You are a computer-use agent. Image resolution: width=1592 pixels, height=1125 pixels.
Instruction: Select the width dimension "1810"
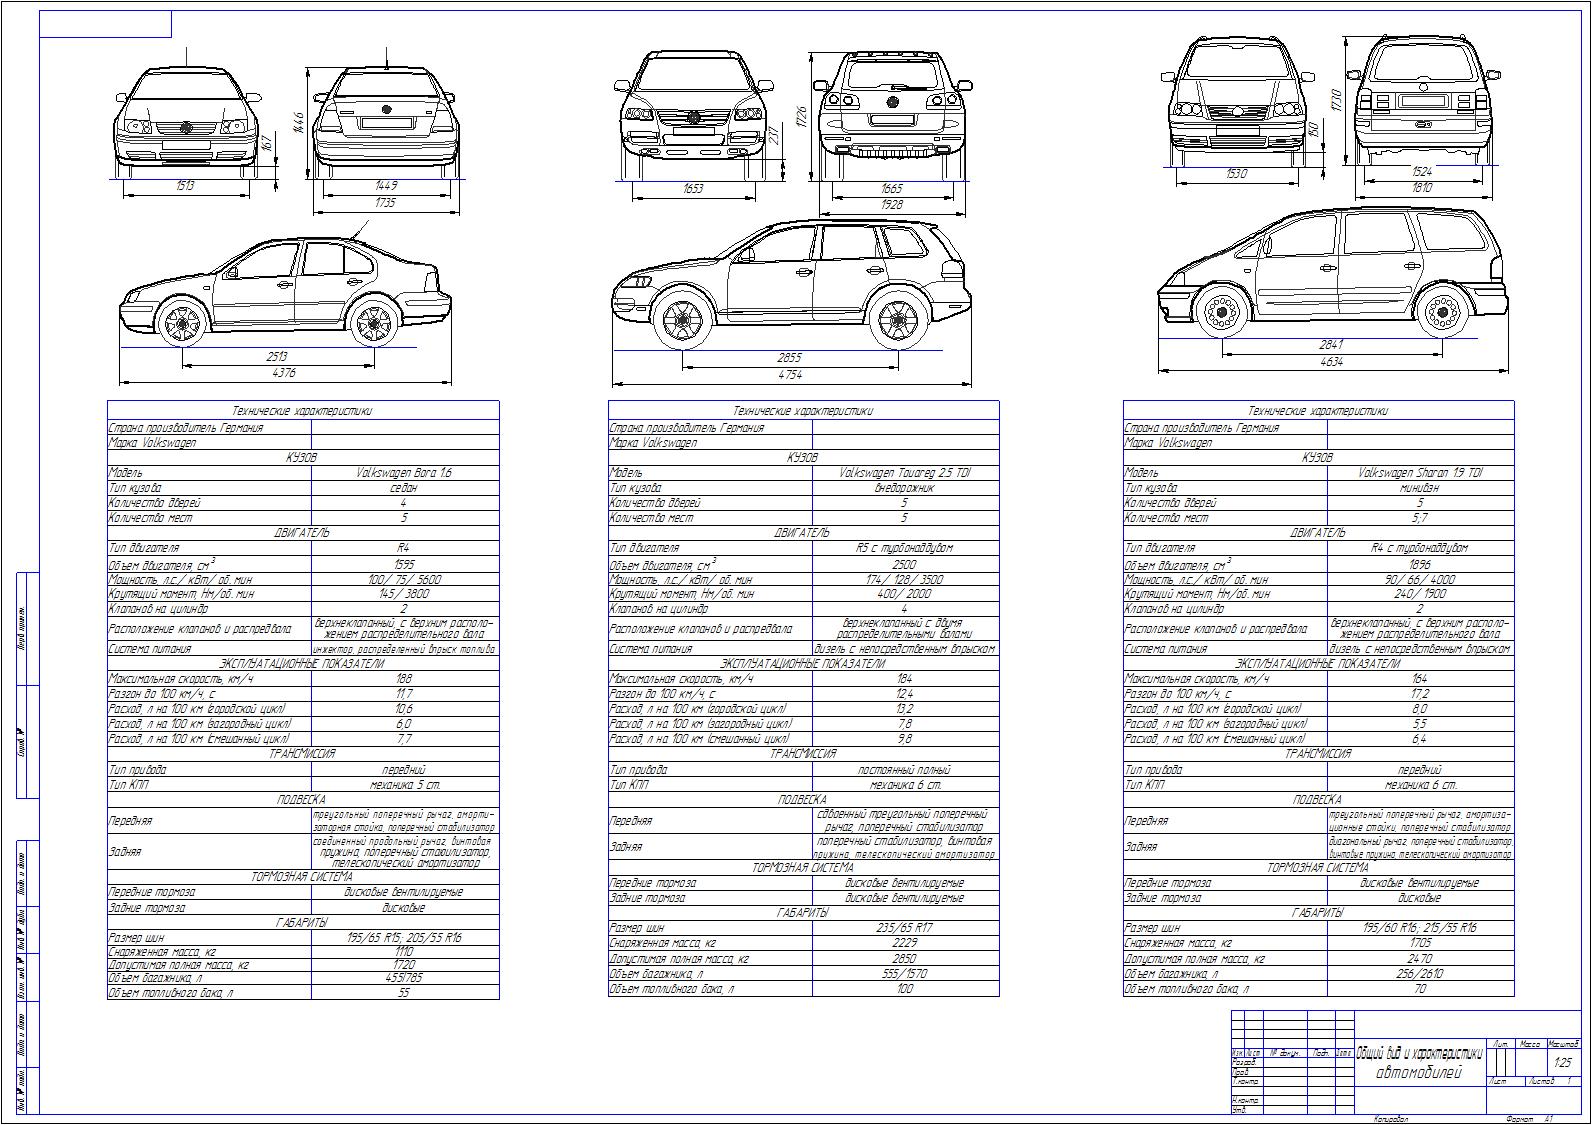click(x=1423, y=188)
